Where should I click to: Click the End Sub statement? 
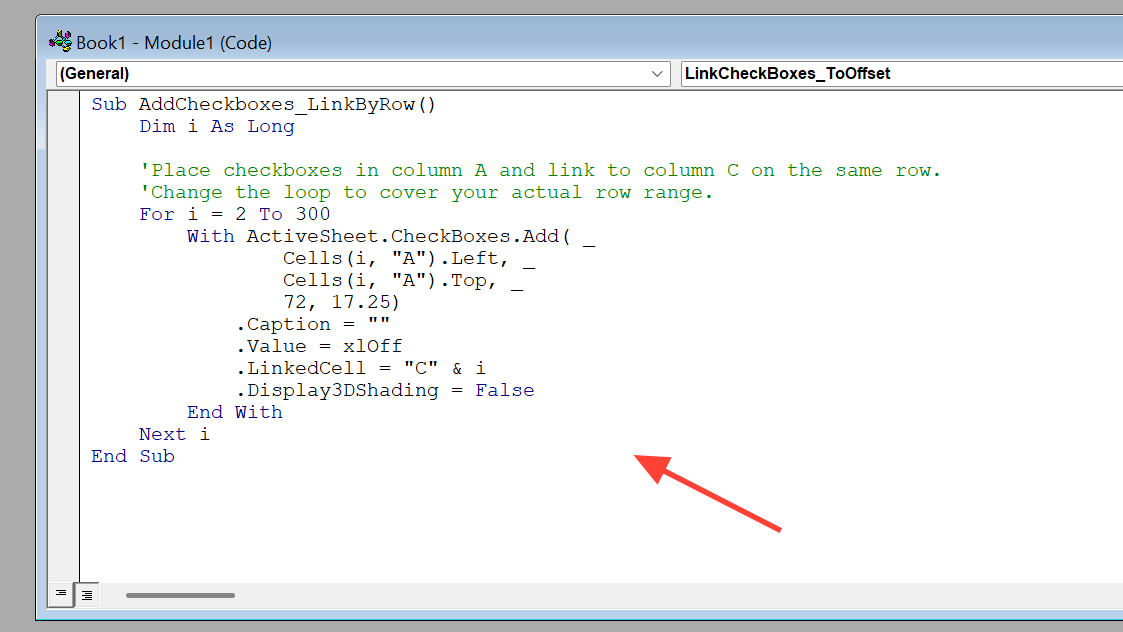(132, 455)
